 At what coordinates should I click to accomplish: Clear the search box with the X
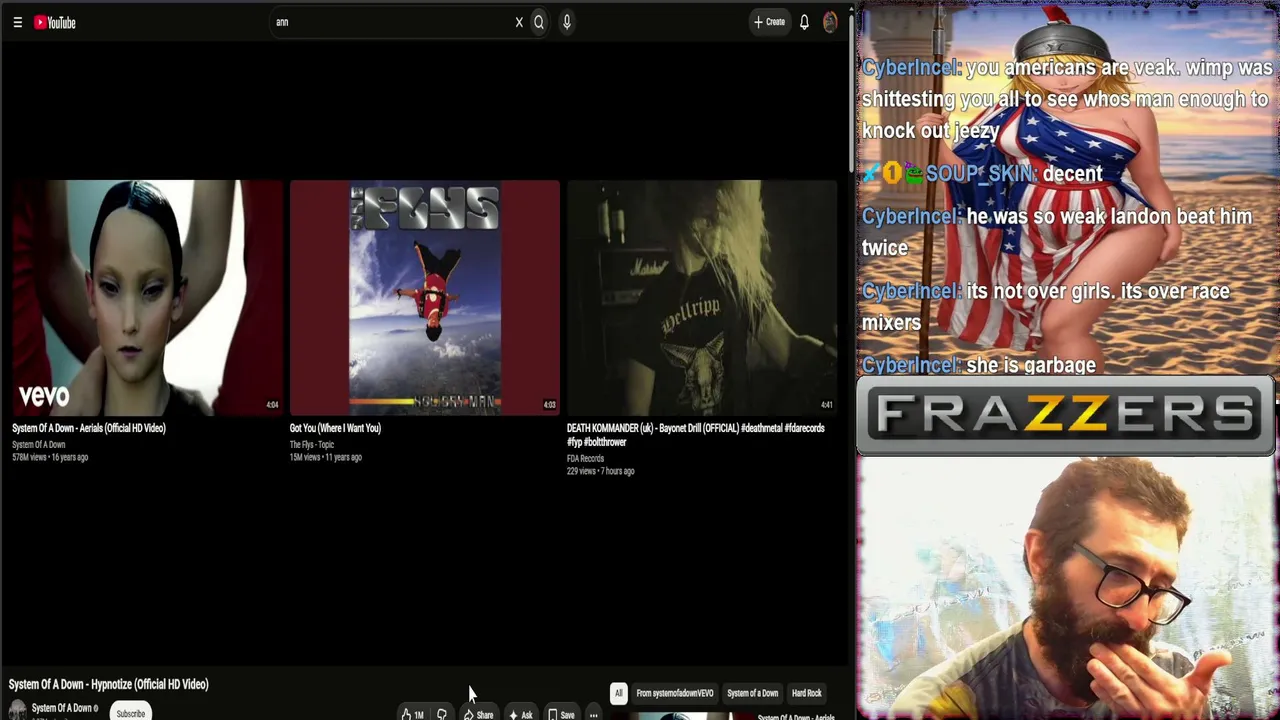point(519,22)
